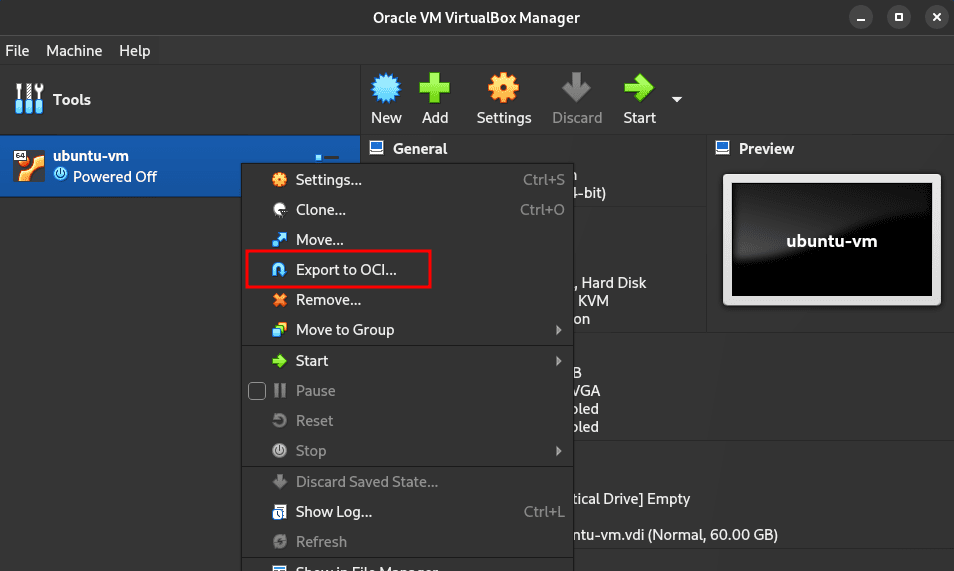
Task: Open the ubuntu-vm machine tools menu button
Action: click(x=327, y=158)
